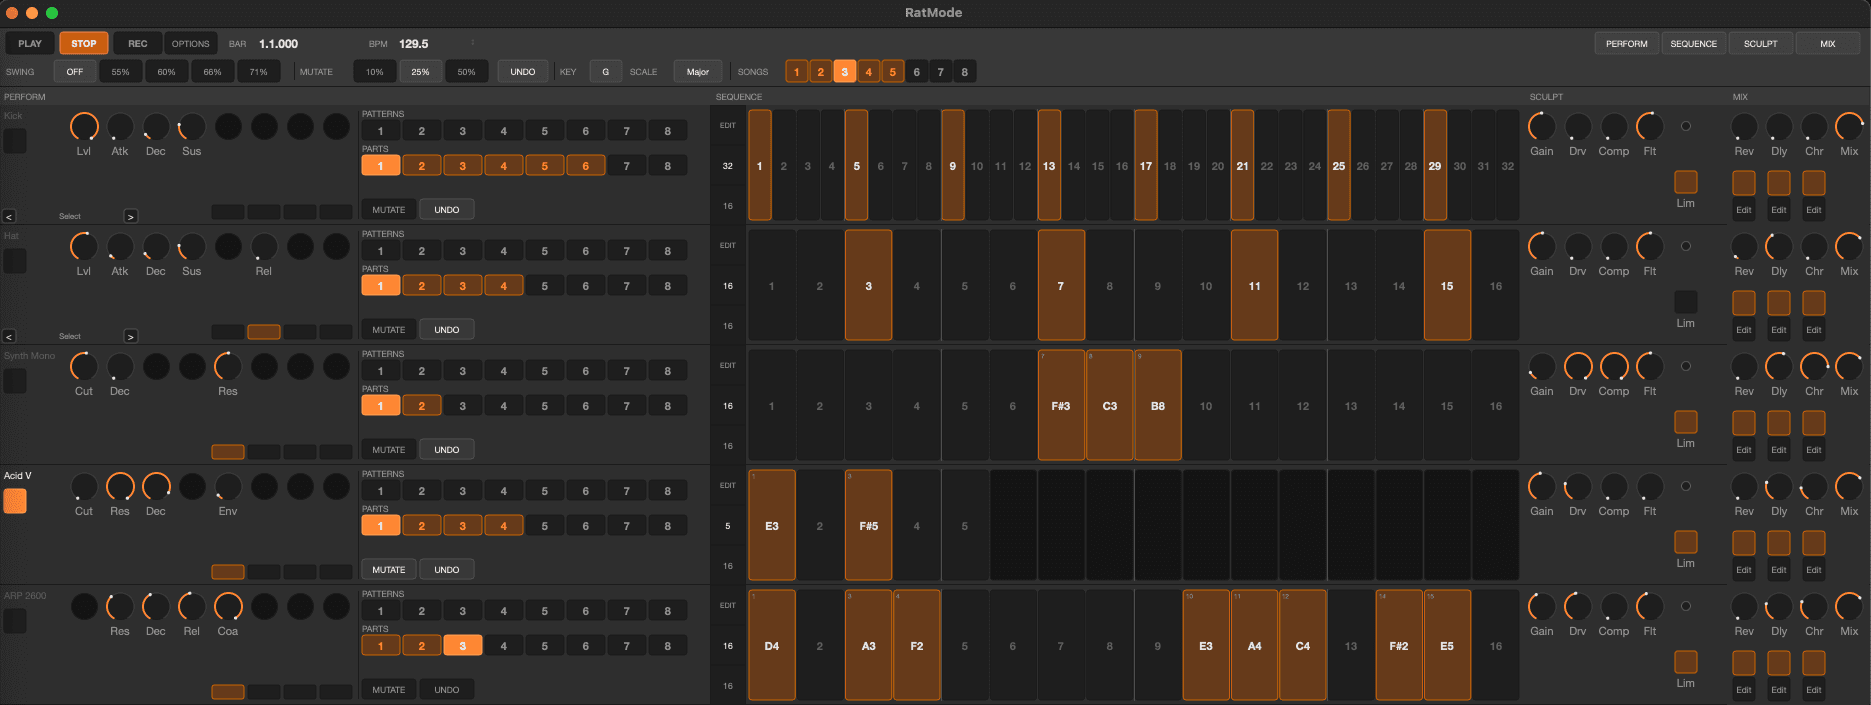This screenshot has width=1871, height=705.
Task: Select song slot 6
Action: (917, 71)
